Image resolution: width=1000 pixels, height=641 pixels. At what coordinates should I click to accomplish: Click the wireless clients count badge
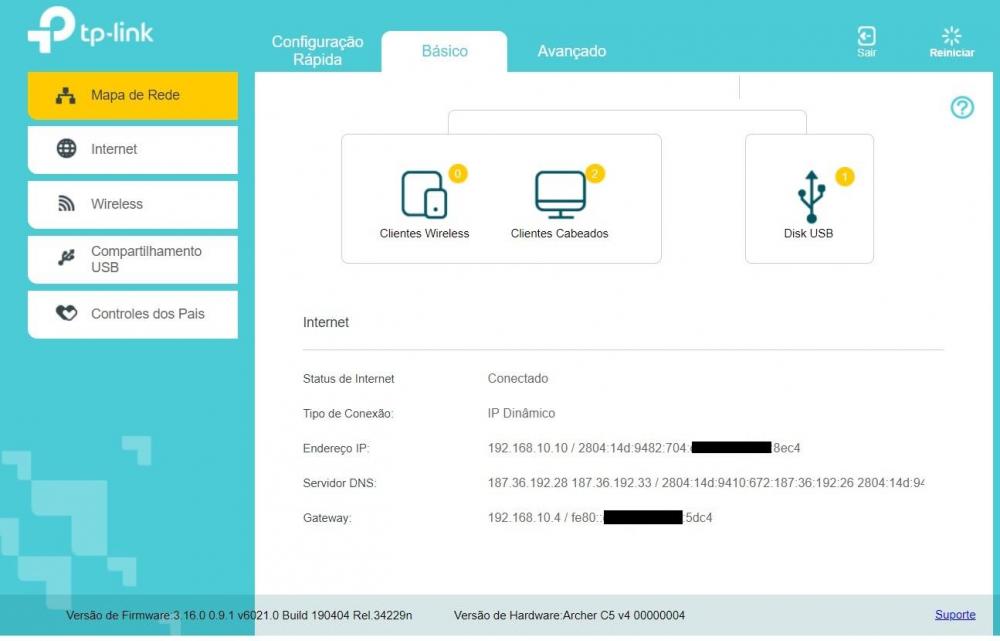(458, 174)
